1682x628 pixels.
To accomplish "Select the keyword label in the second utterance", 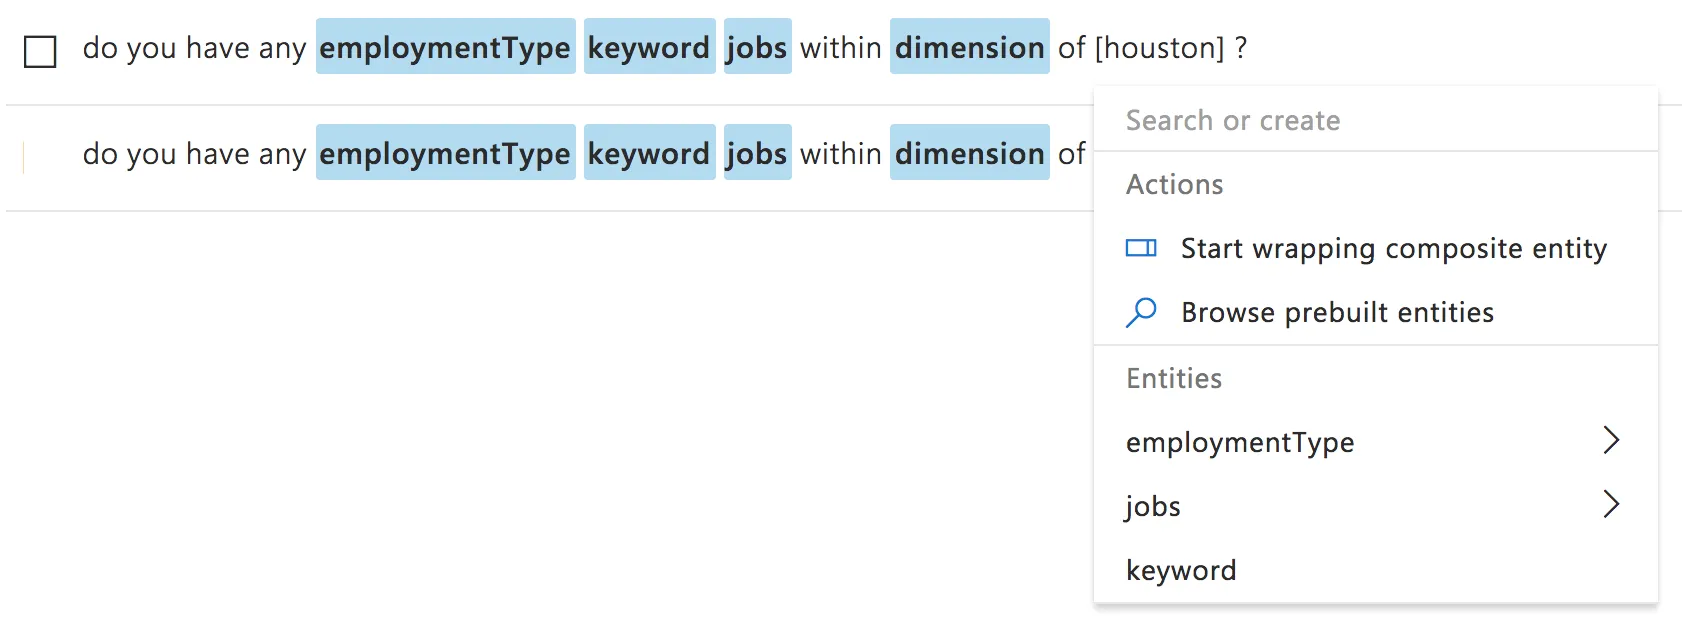I will (x=649, y=153).
